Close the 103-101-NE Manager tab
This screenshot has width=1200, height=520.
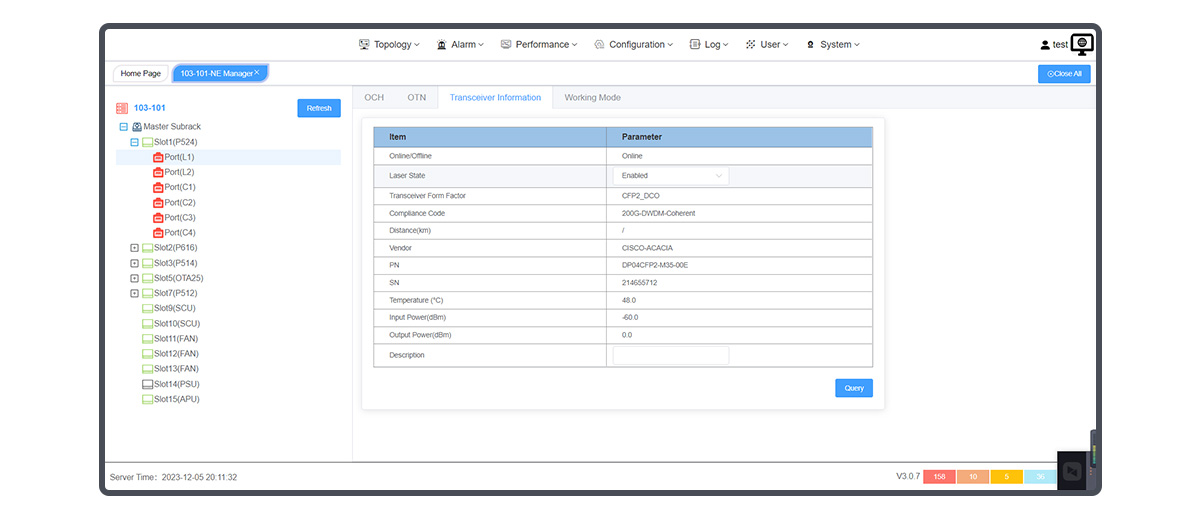coord(257,72)
